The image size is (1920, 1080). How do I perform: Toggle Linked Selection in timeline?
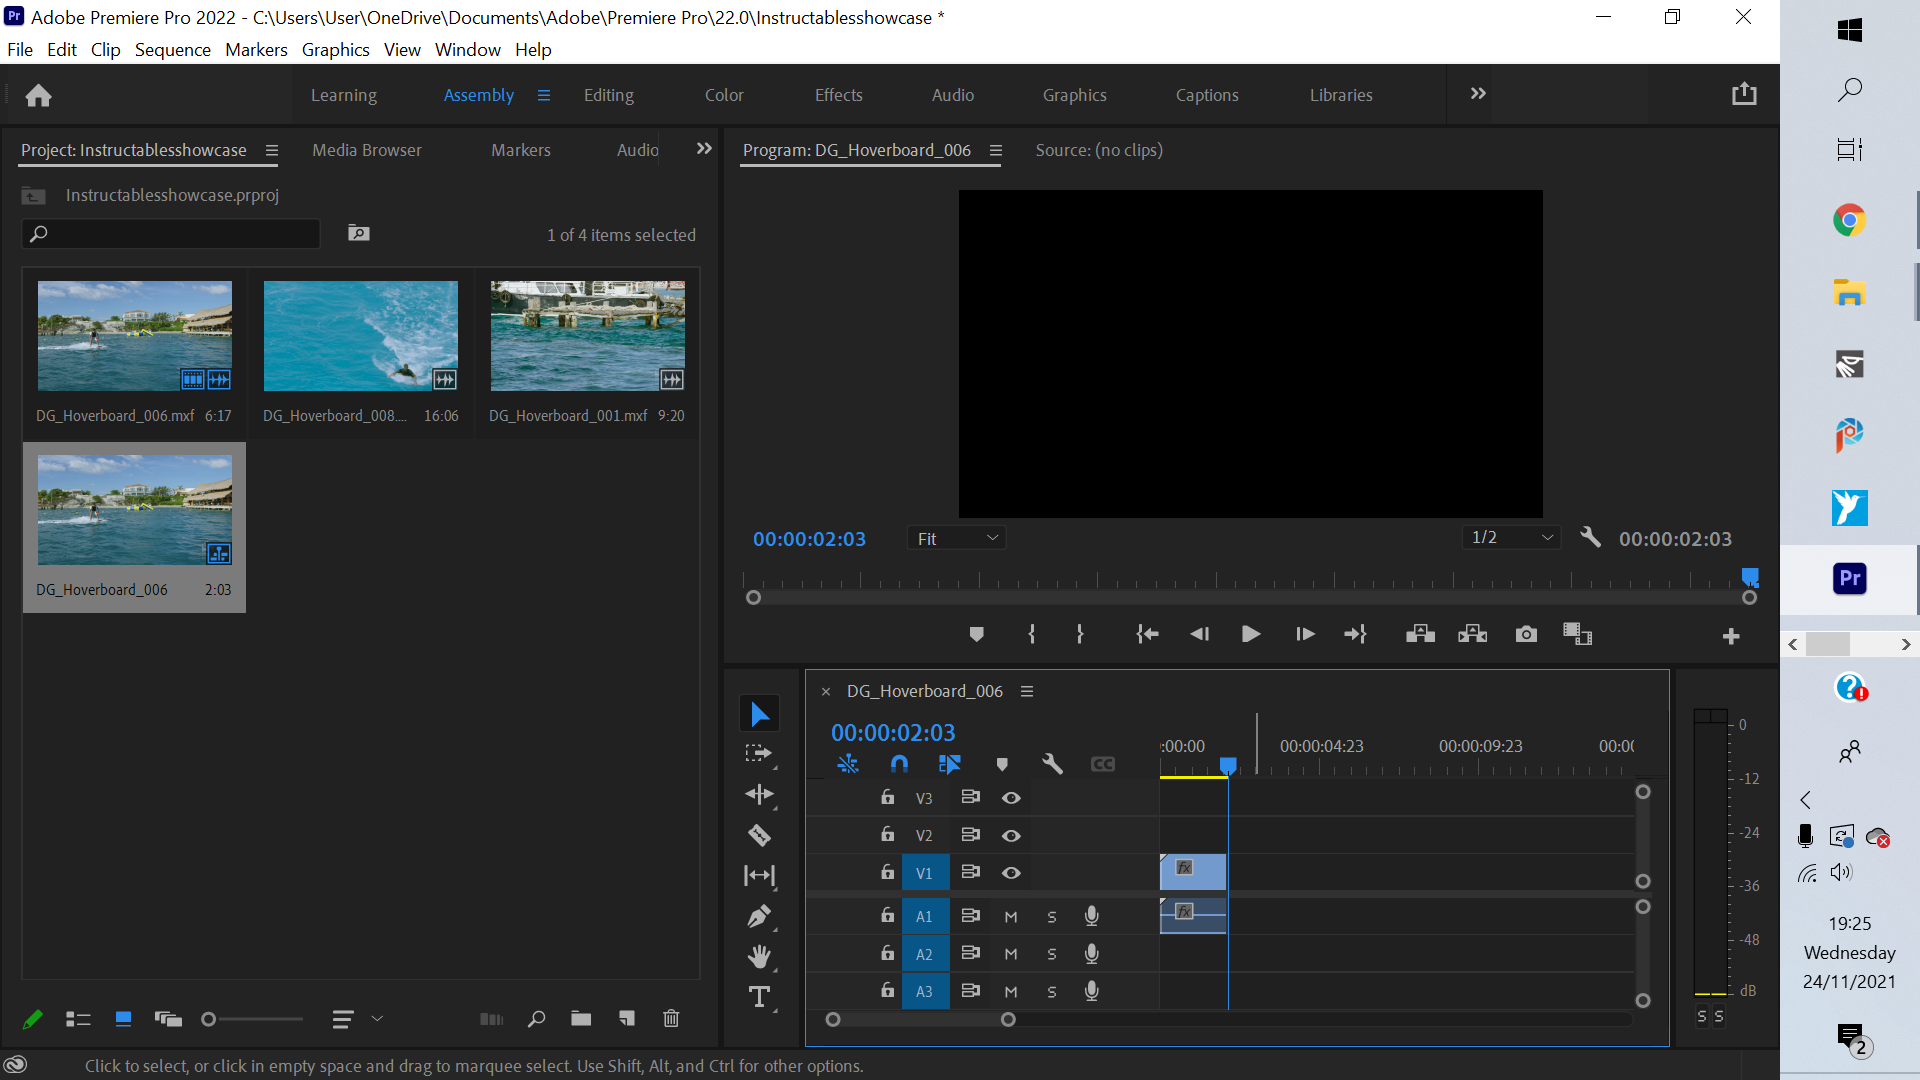click(x=950, y=764)
